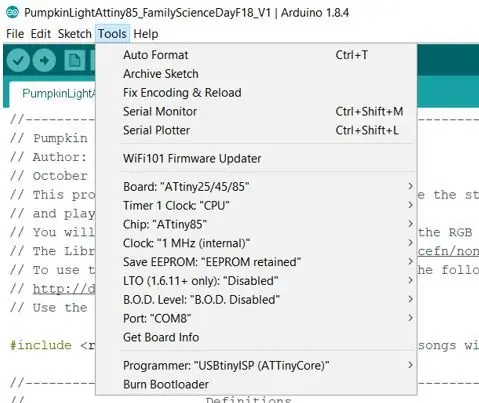Open the Help menu
The height and width of the screenshot is (403, 479).
click(x=146, y=34)
